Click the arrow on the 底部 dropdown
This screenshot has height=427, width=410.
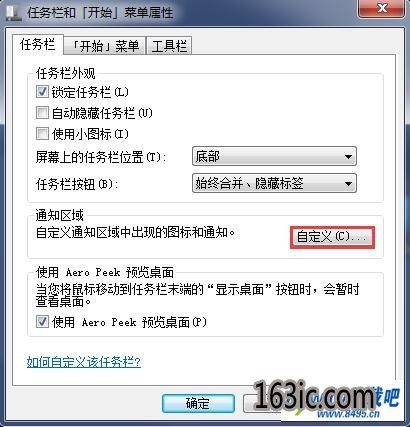(348, 156)
